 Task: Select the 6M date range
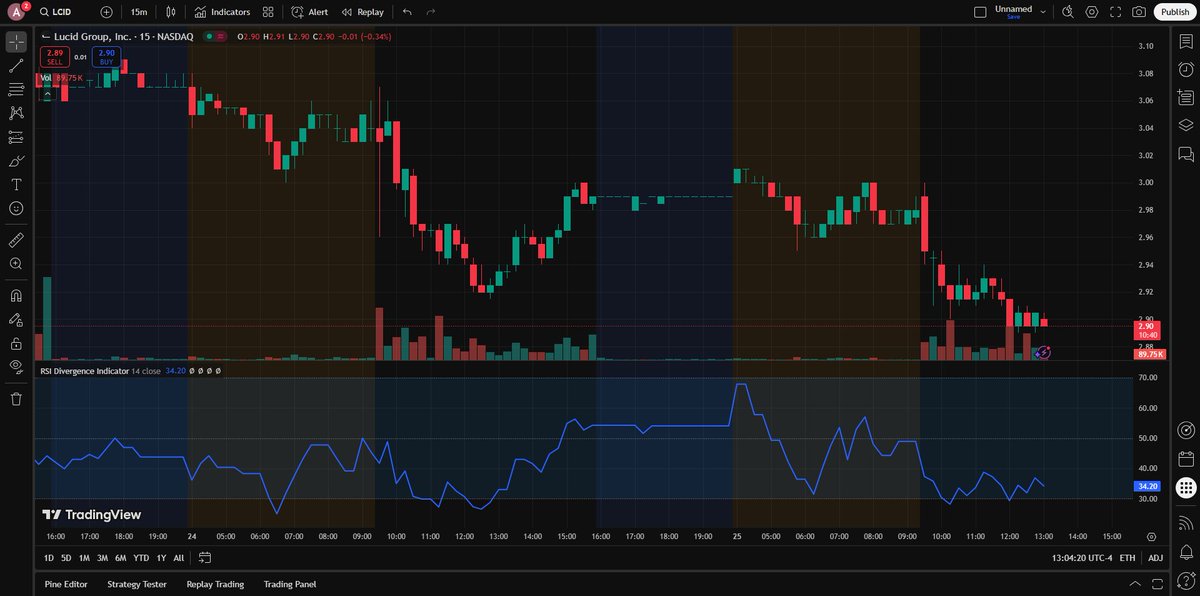click(x=120, y=558)
